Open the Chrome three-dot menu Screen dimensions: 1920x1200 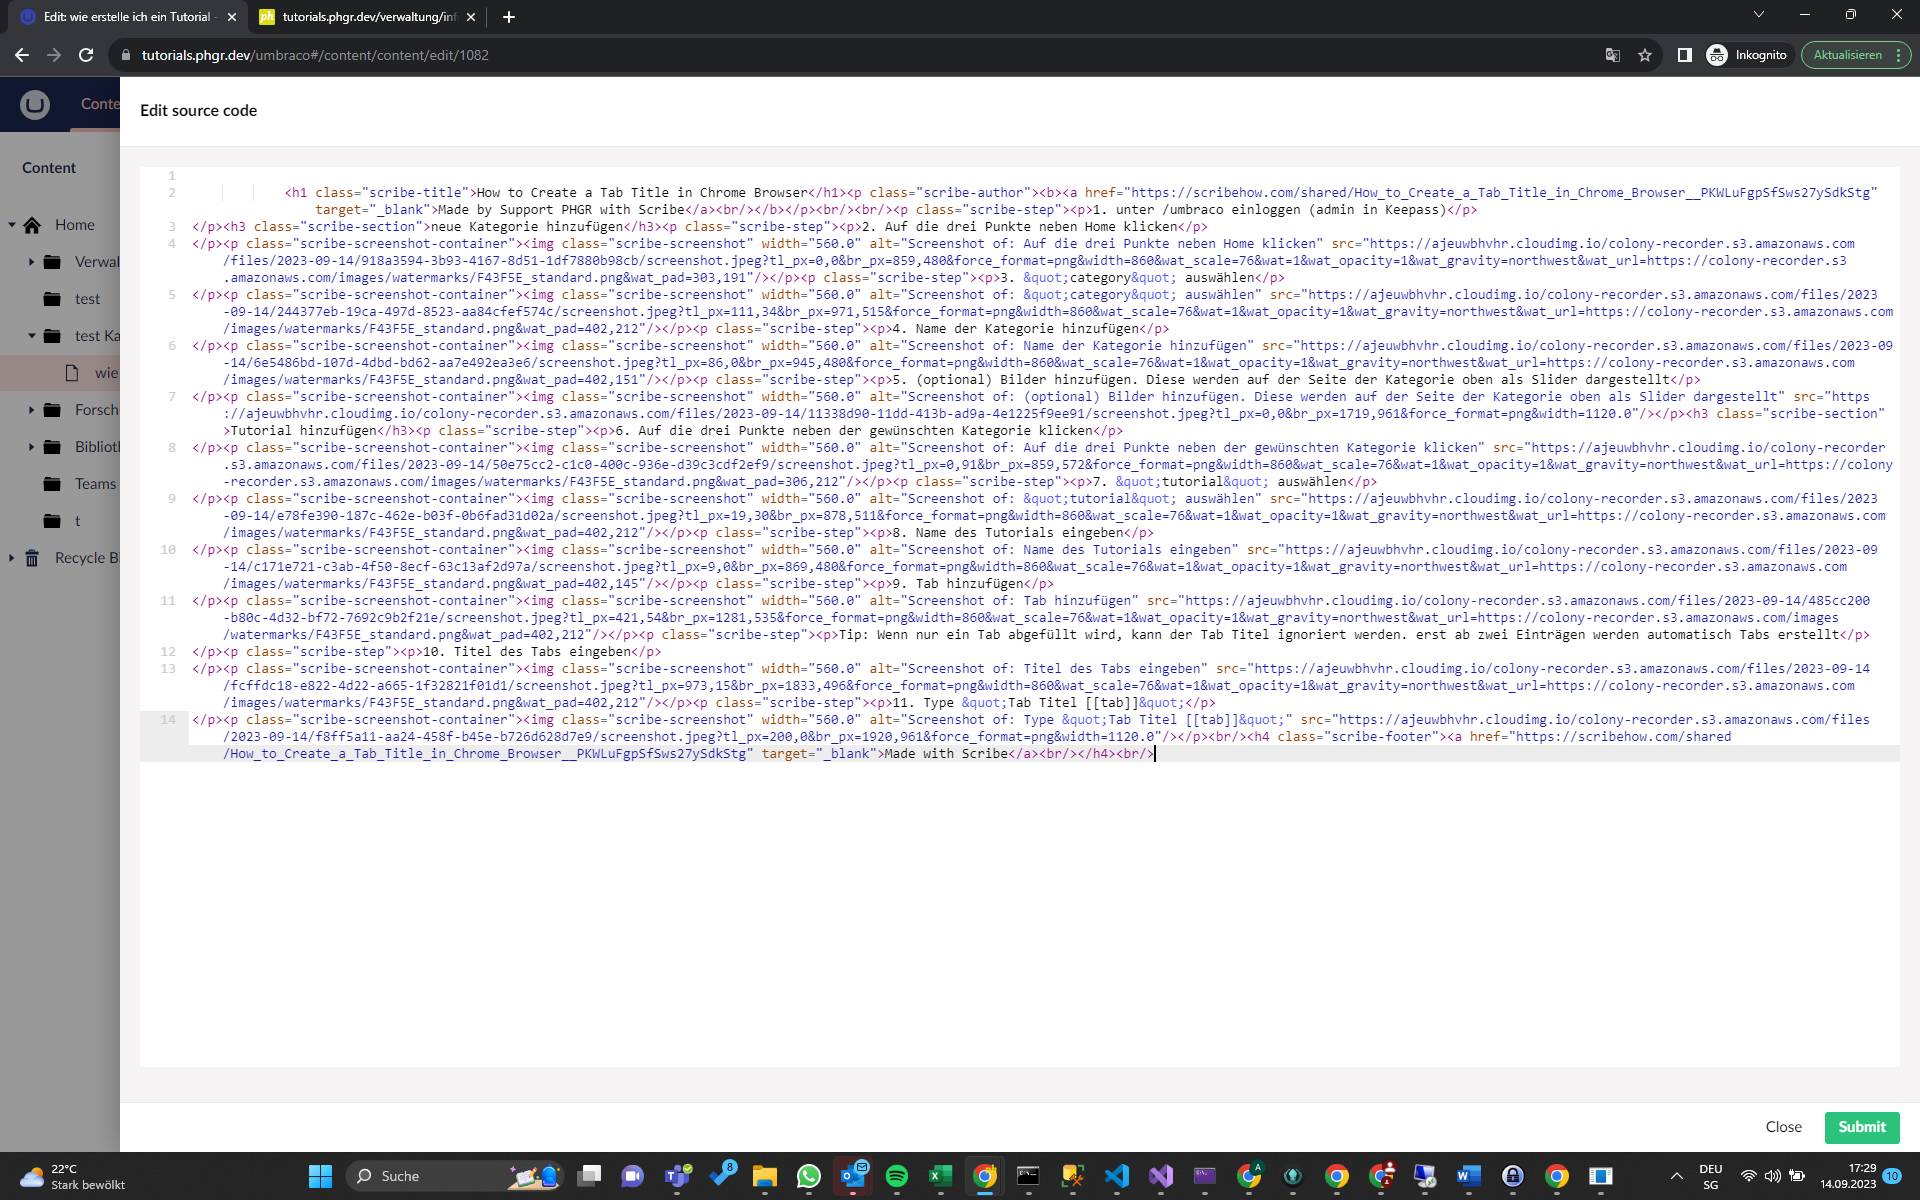point(1898,55)
